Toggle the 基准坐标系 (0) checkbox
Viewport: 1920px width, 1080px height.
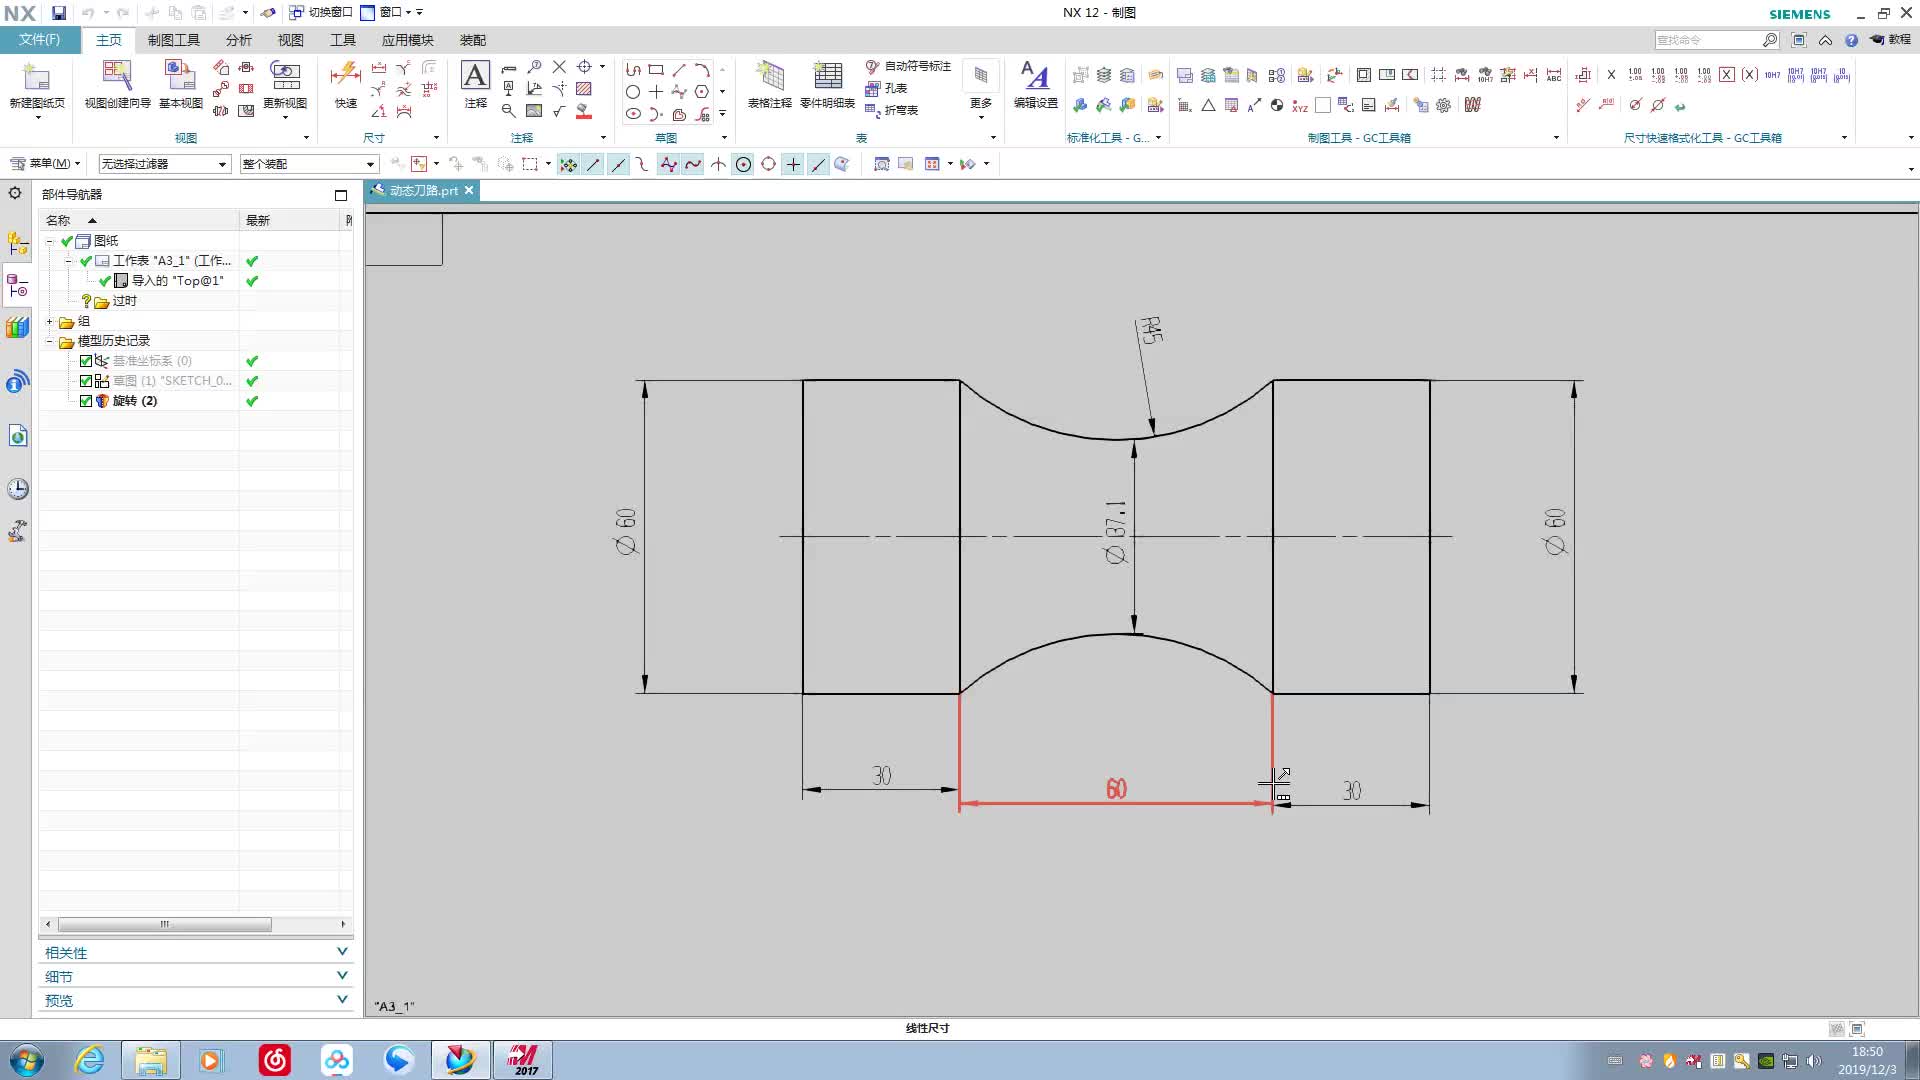click(x=86, y=361)
